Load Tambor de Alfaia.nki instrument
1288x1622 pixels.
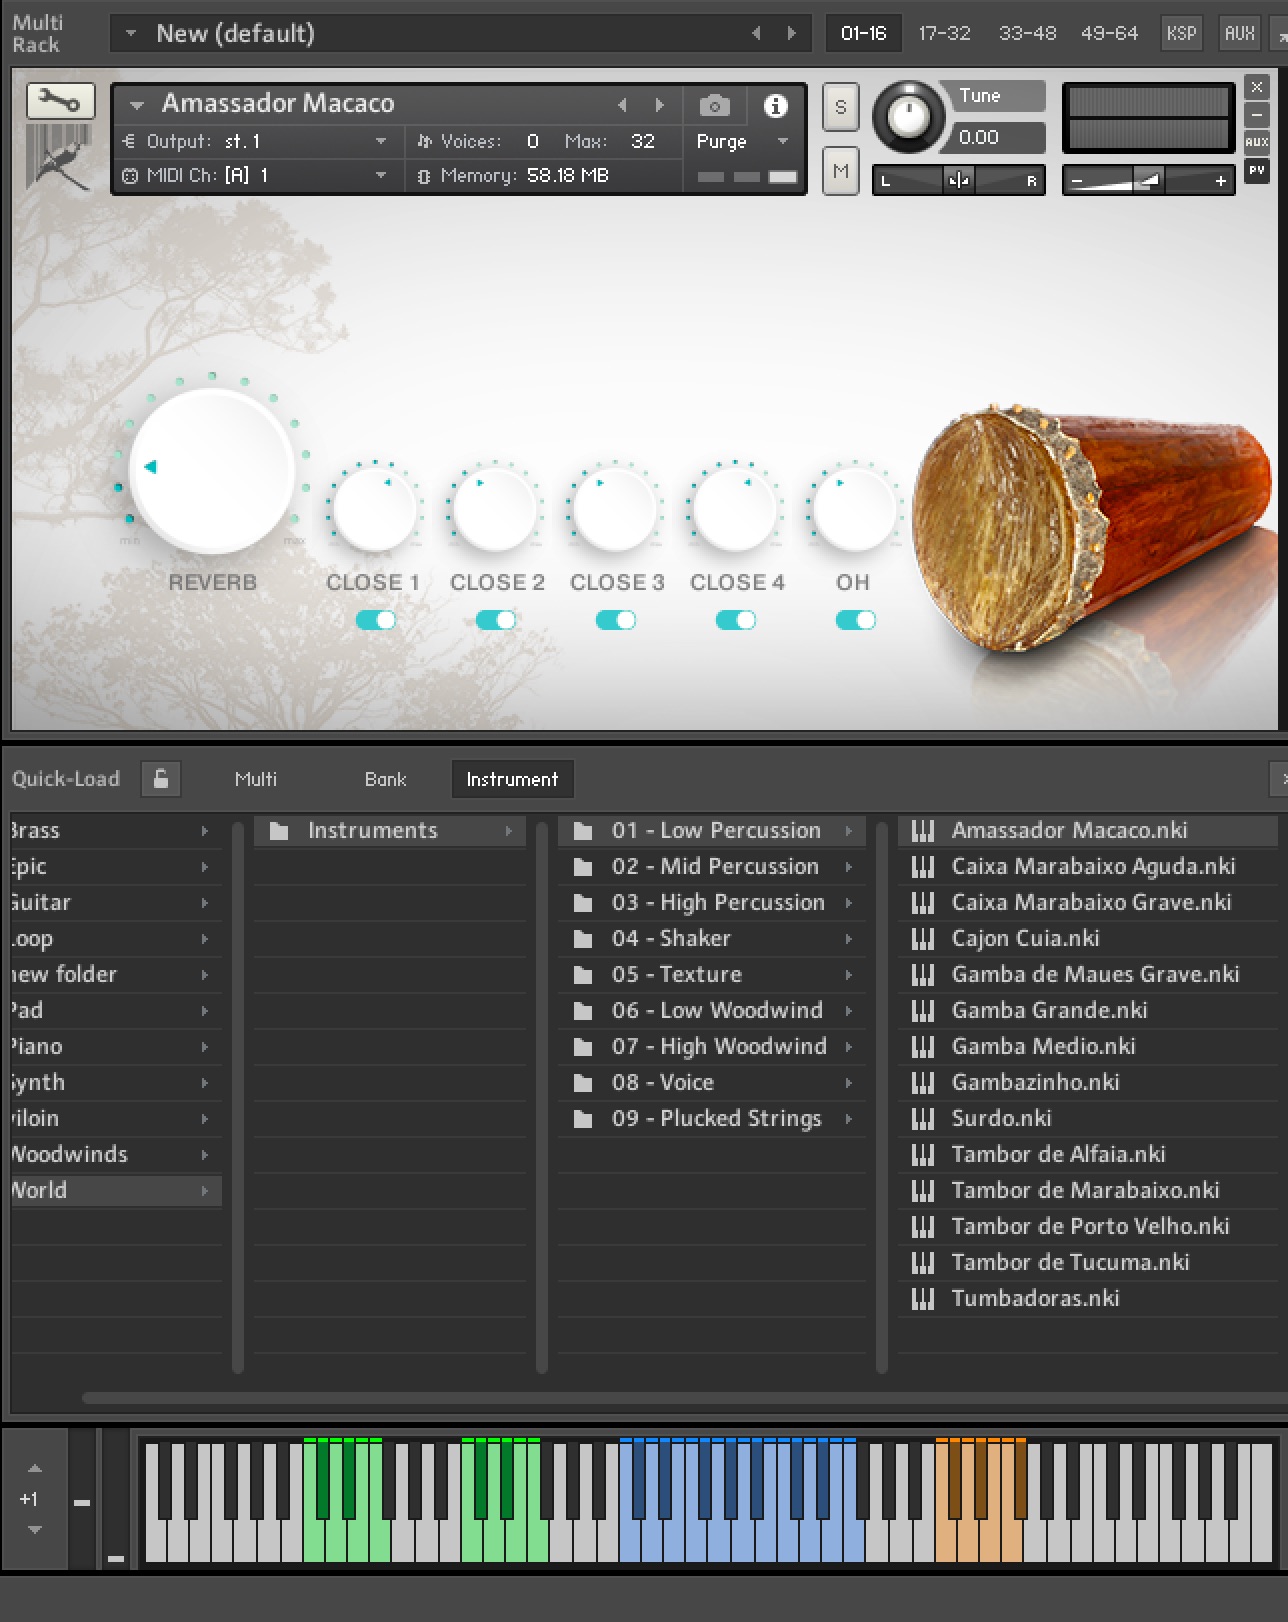tap(1058, 1154)
